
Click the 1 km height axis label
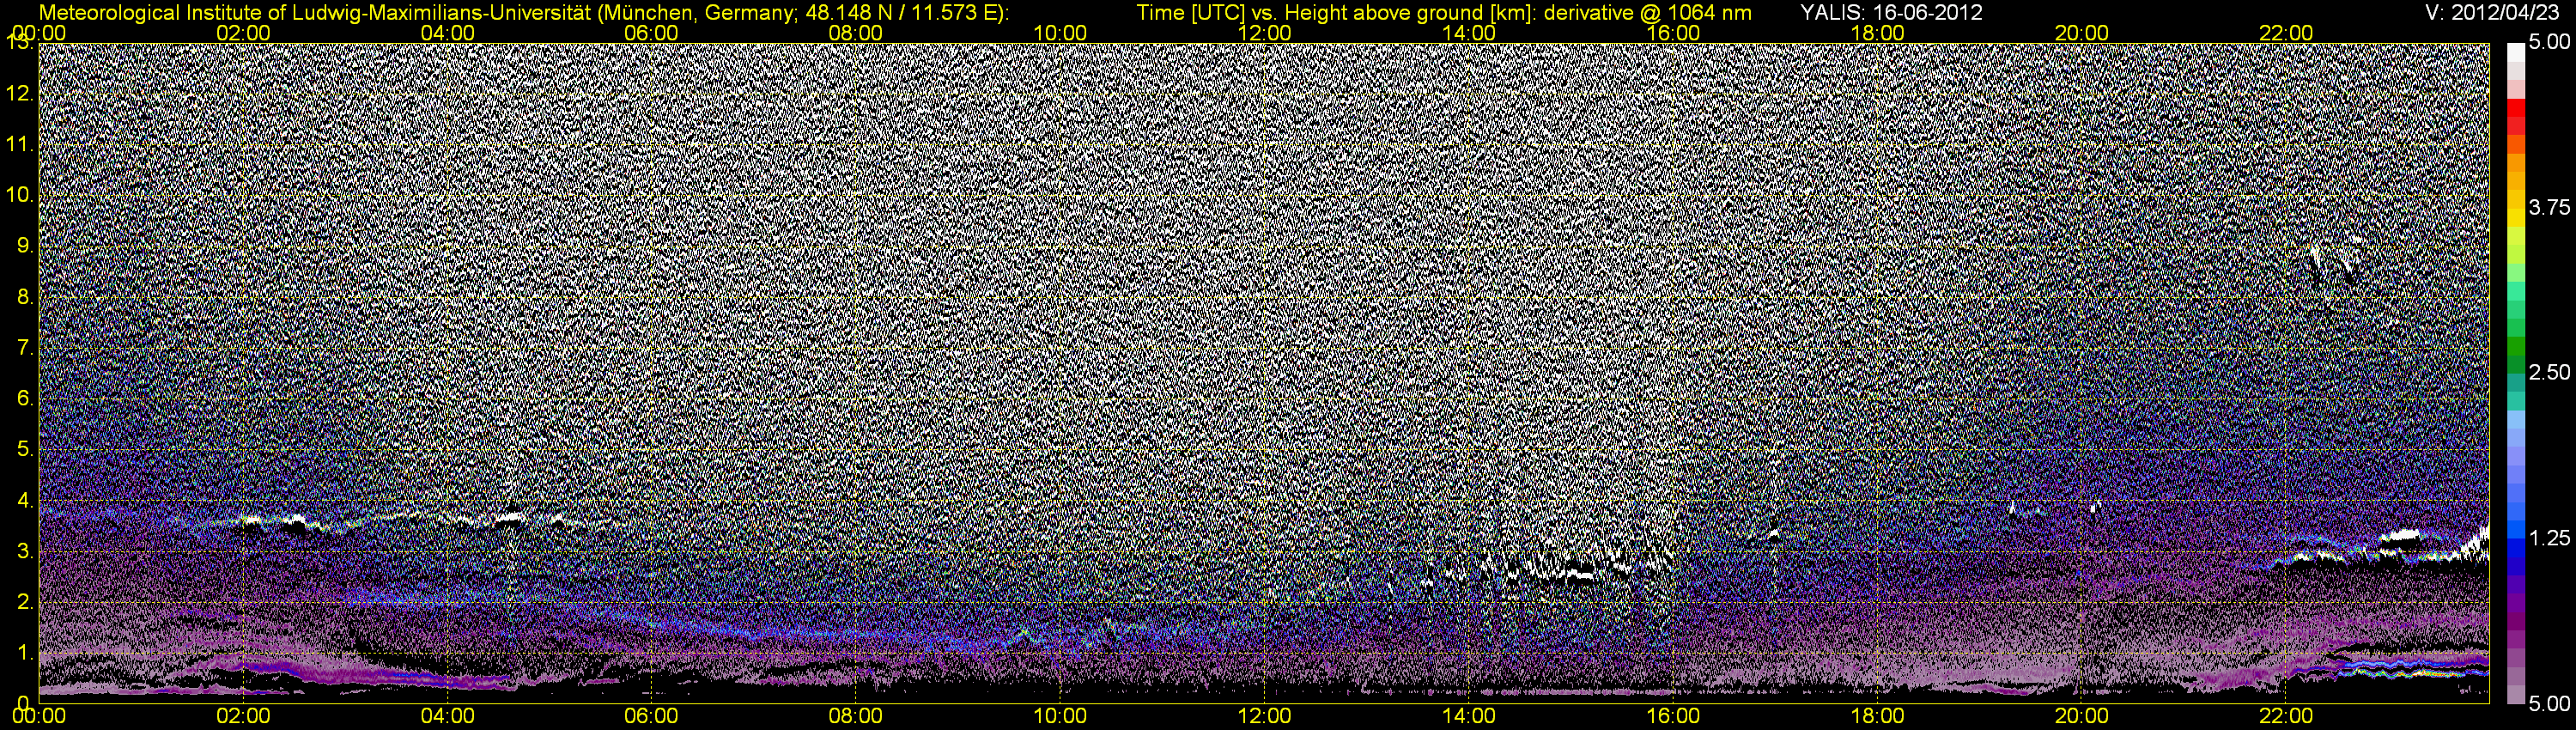pos(24,653)
